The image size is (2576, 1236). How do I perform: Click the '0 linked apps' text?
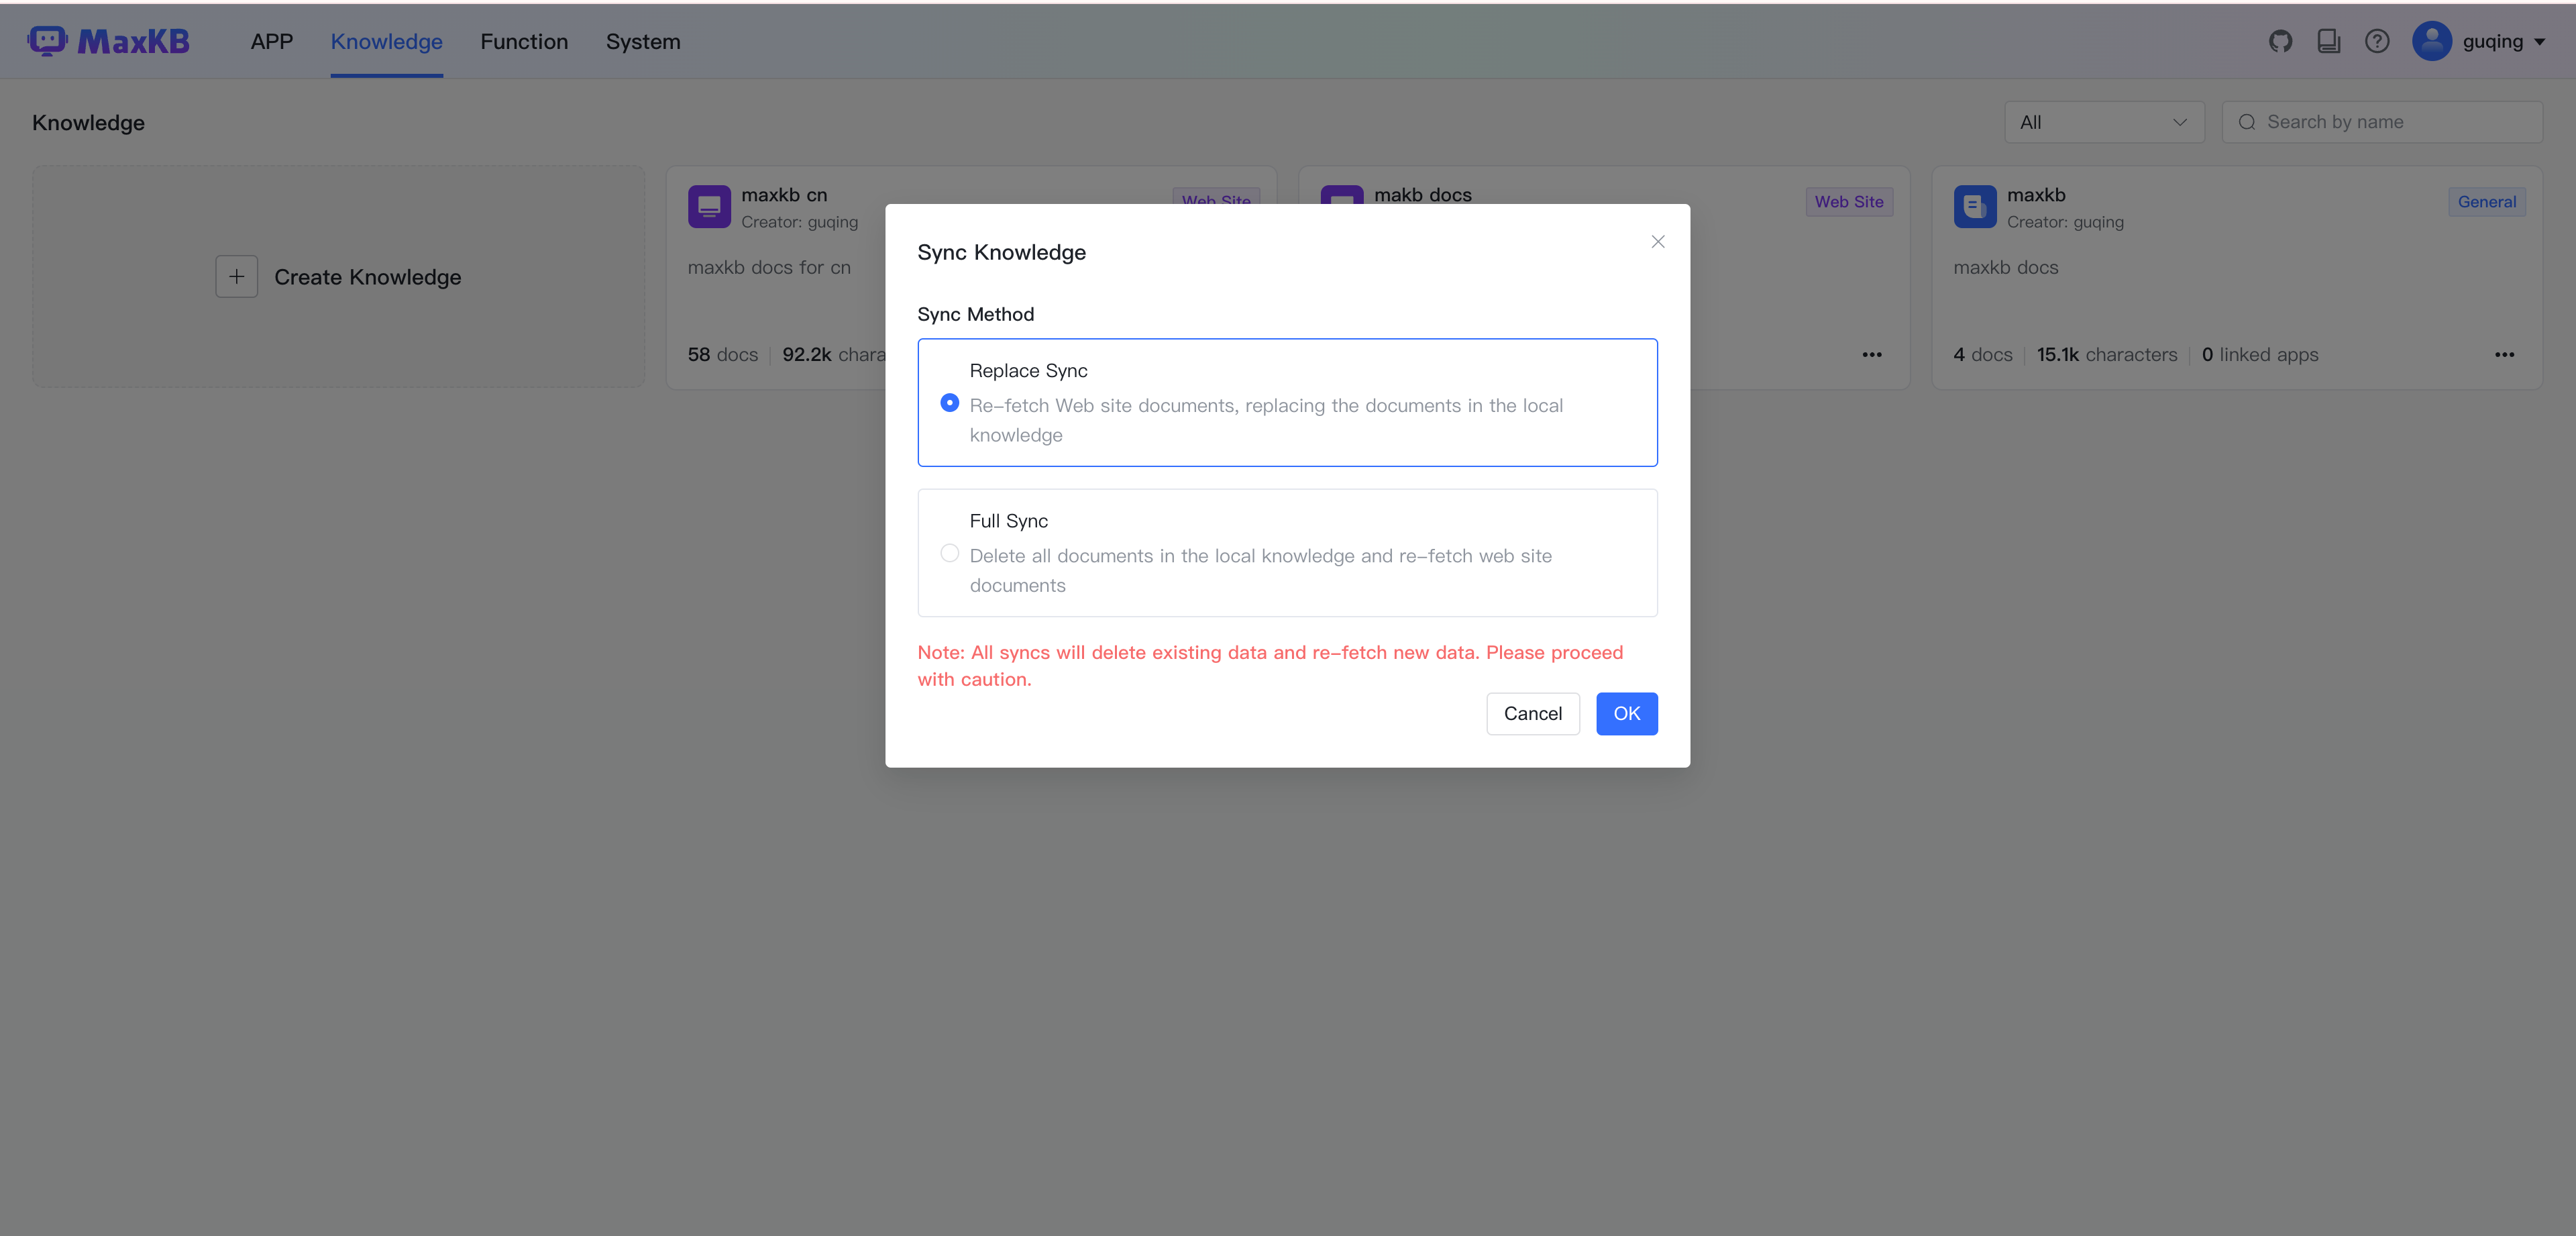(2259, 355)
